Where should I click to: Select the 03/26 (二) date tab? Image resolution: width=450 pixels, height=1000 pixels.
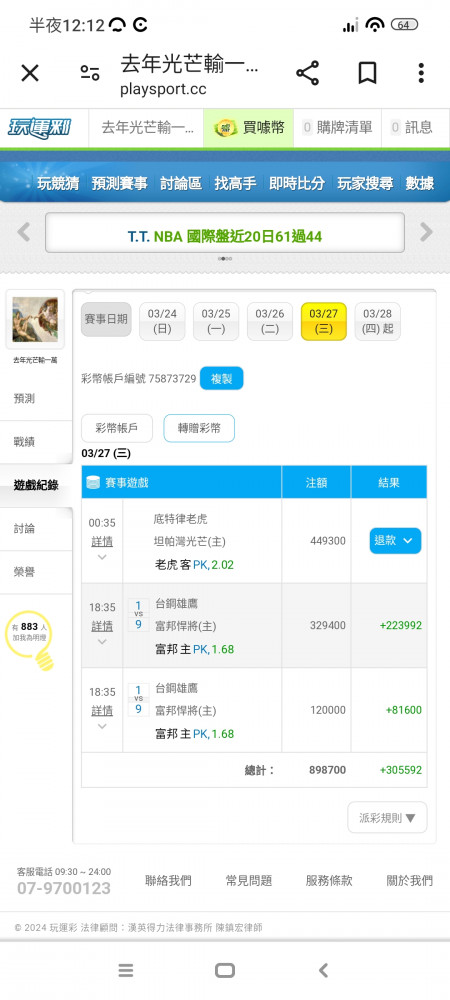click(270, 321)
